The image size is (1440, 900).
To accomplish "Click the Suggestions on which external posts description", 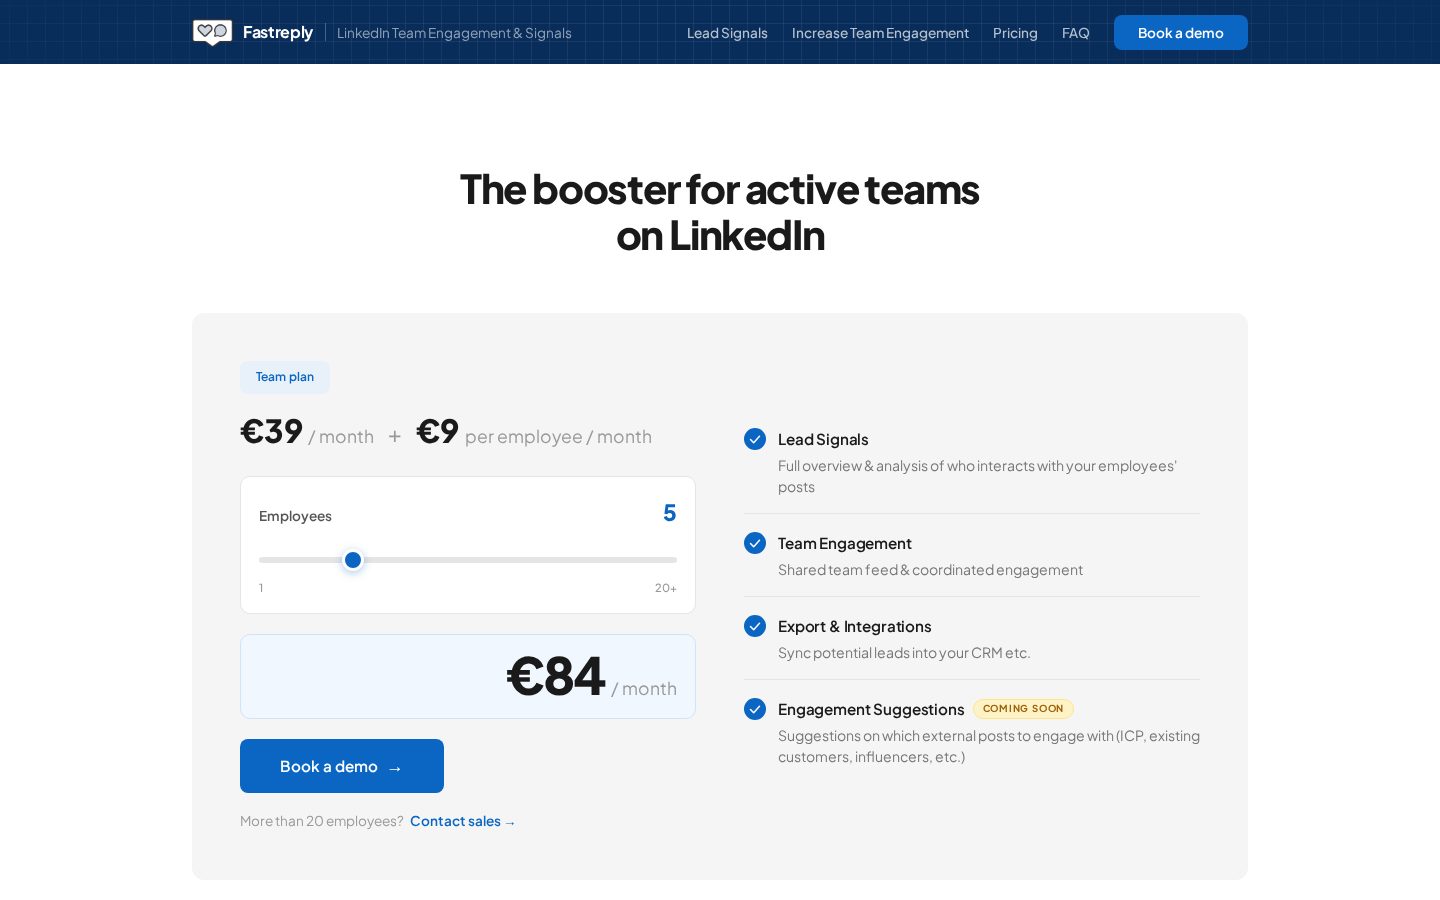I will coord(989,746).
